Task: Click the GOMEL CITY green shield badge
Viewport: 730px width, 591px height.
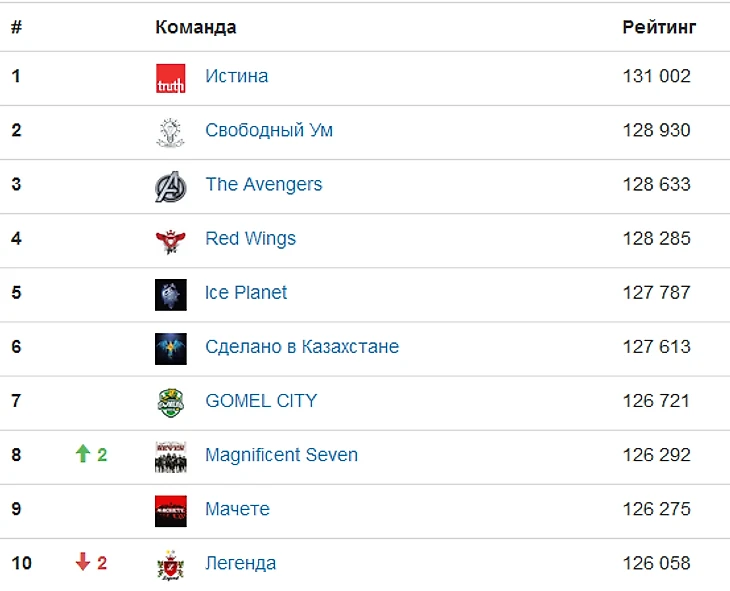Action: [170, 403]
